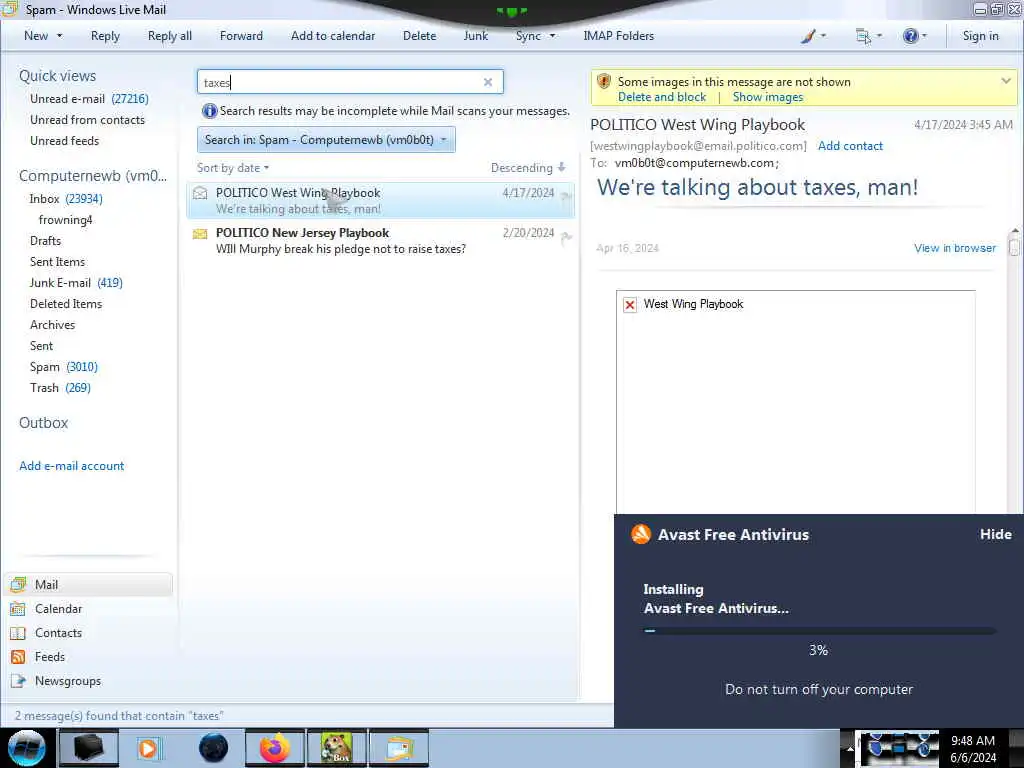This screenshot has width=1024, height=768.
Task: Open the Sync dropdown arrow
Action: tap(552, 36)
